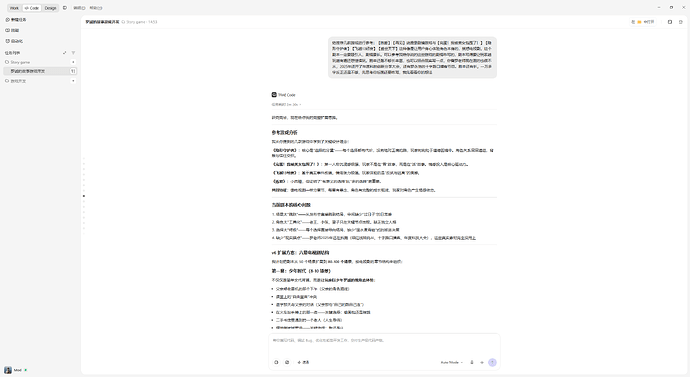Switch to the Code mode tab
Viewport: 690px width, 377px height.
tap(32, 8)
